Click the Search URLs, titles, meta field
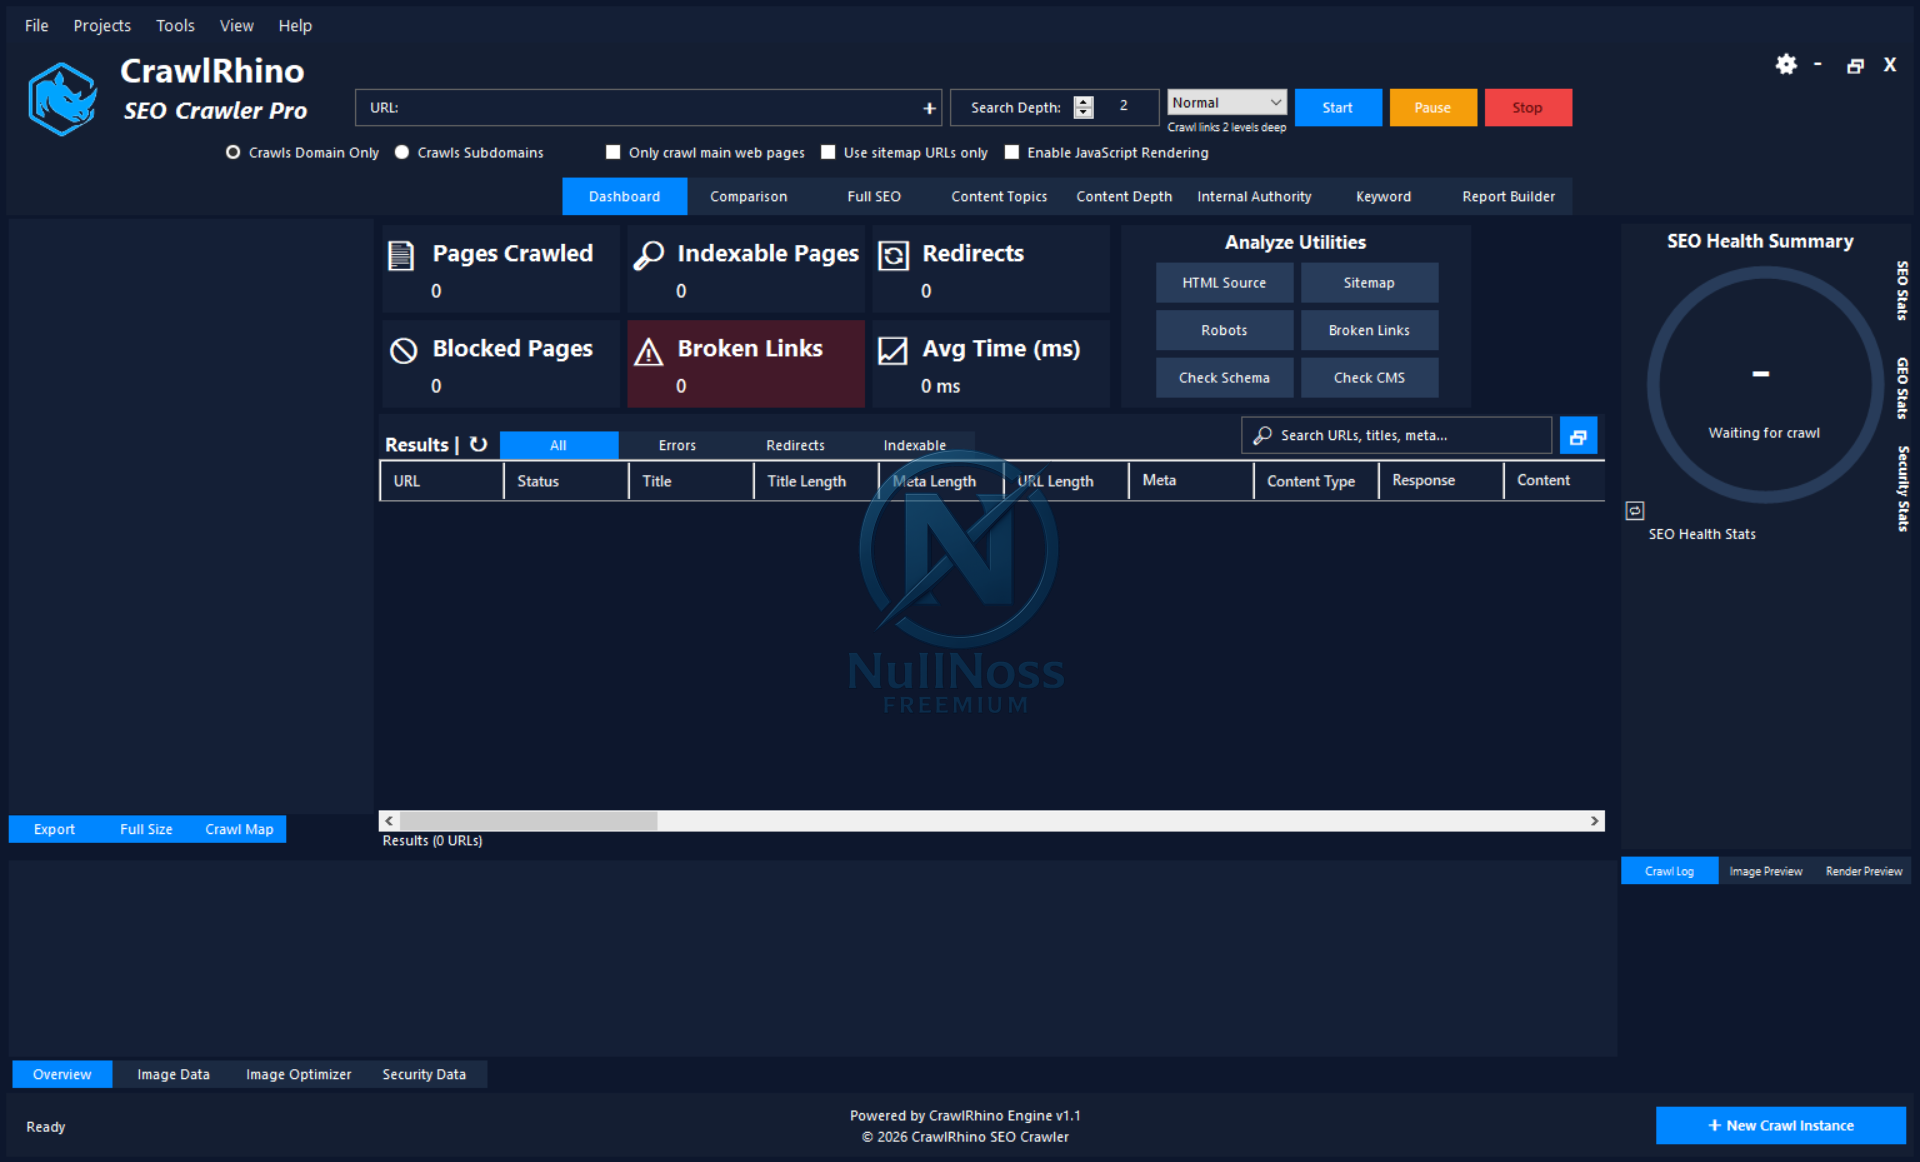The width and height of the screenshot is (1920, 1162). click(1396, 436)
